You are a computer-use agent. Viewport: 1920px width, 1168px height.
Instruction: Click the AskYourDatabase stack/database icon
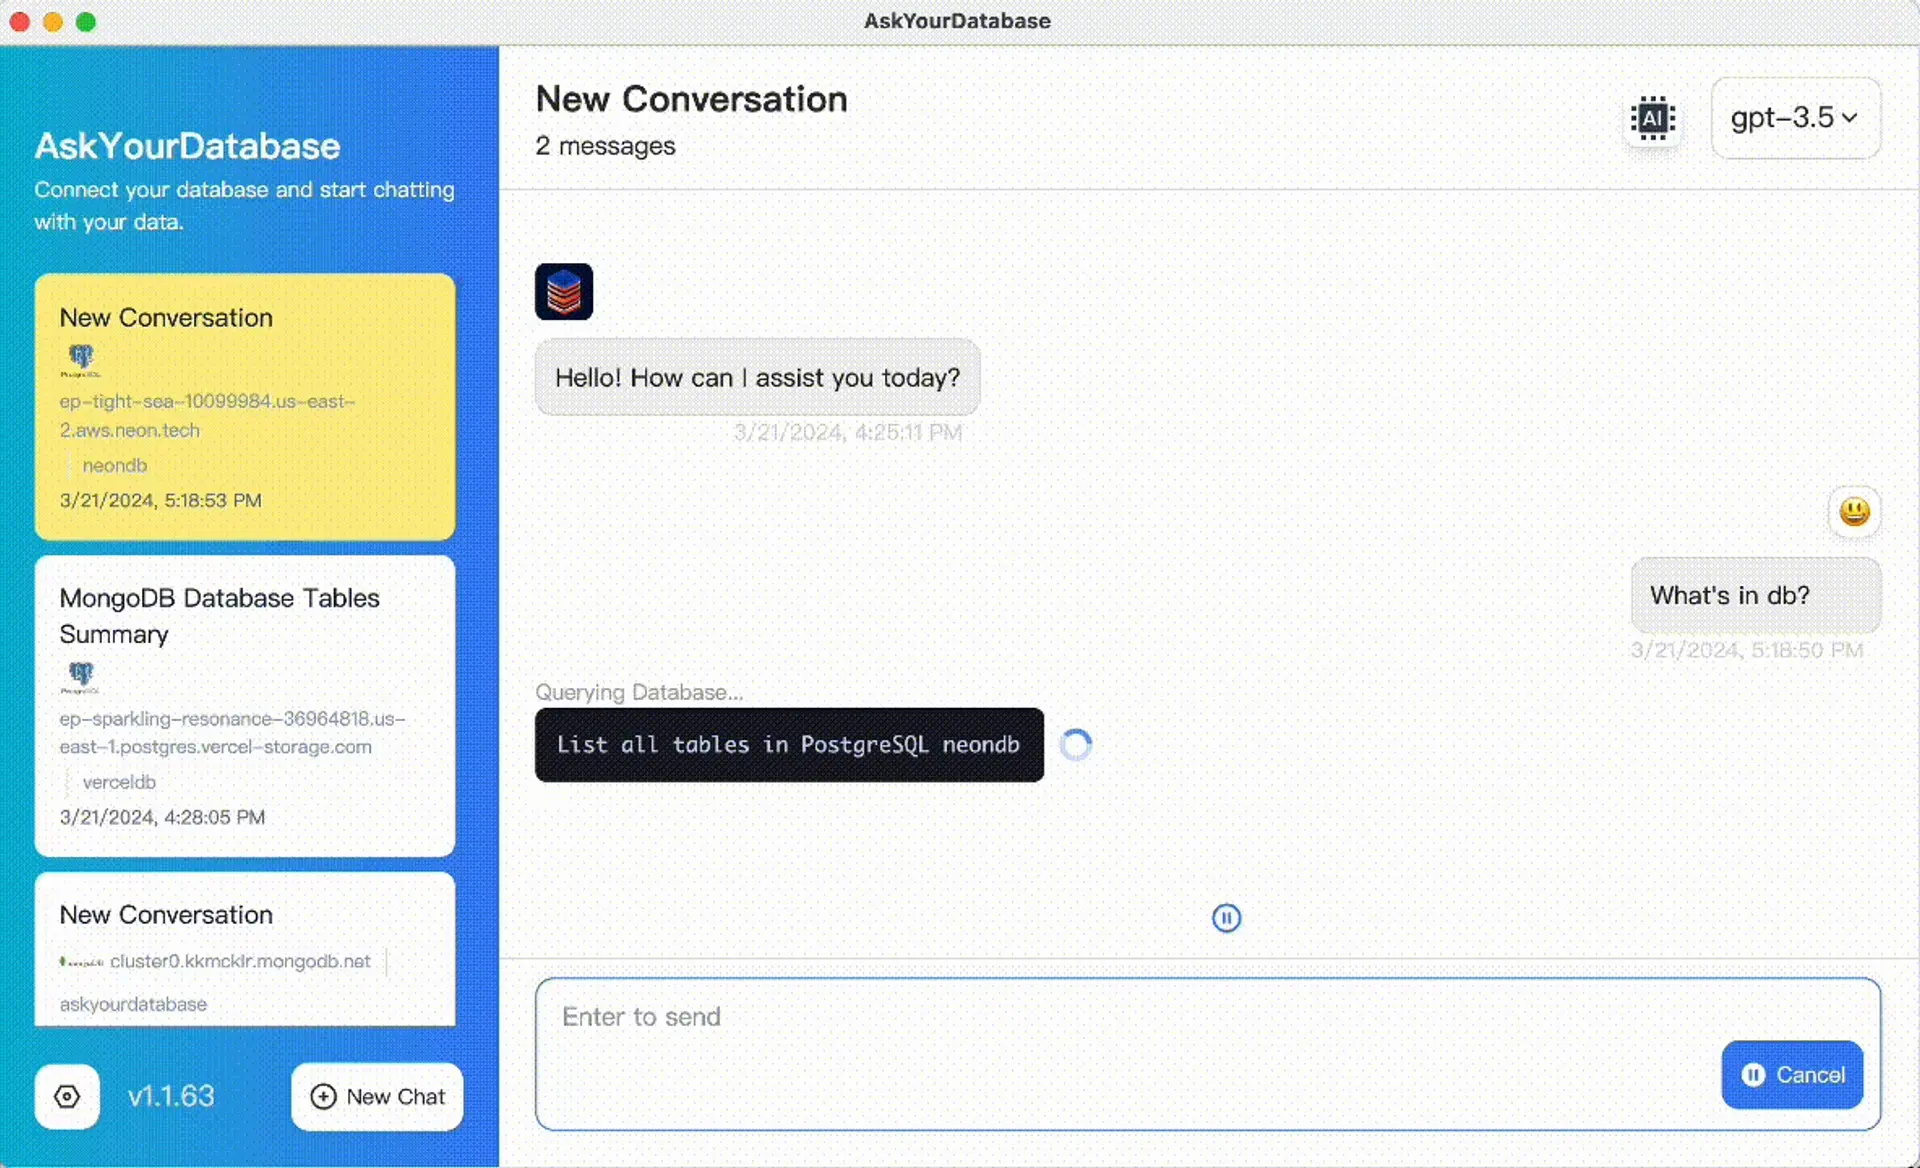pos(564,292)
